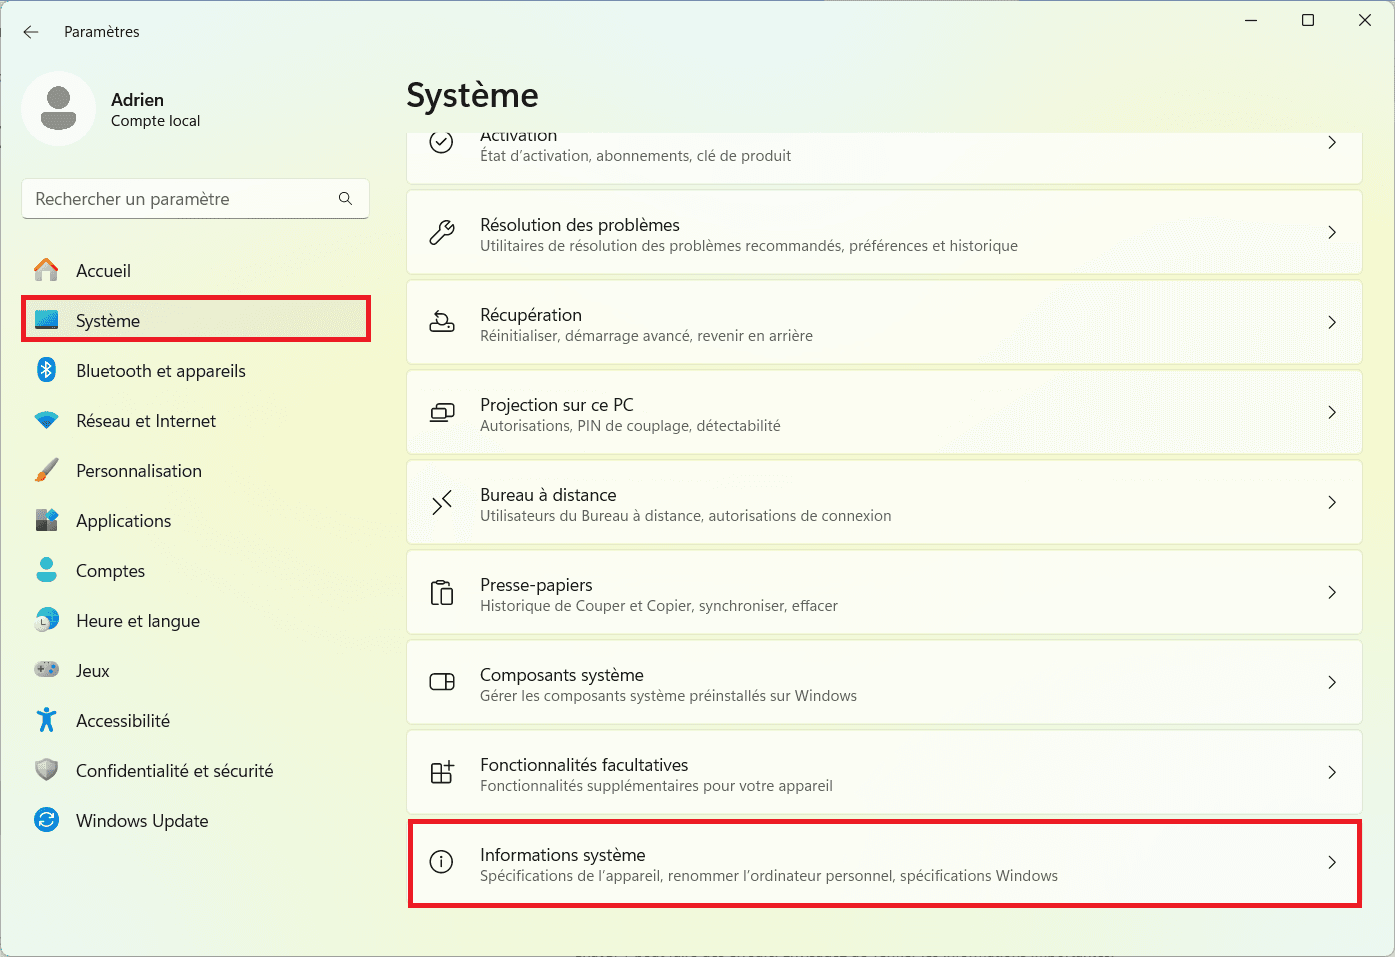This screenshot has height=957, width=1395.
Task: Click the Presse-papiers clipboard icon
Action: pyautogui.click(x=441, y=592)
